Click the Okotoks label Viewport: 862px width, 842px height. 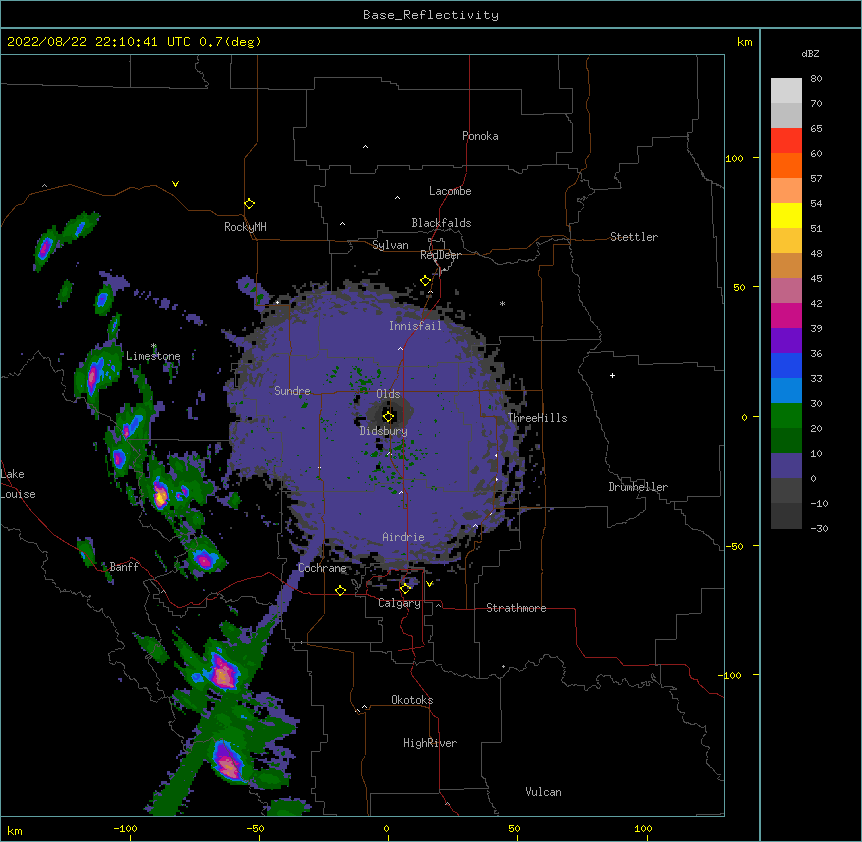point(412,700)
